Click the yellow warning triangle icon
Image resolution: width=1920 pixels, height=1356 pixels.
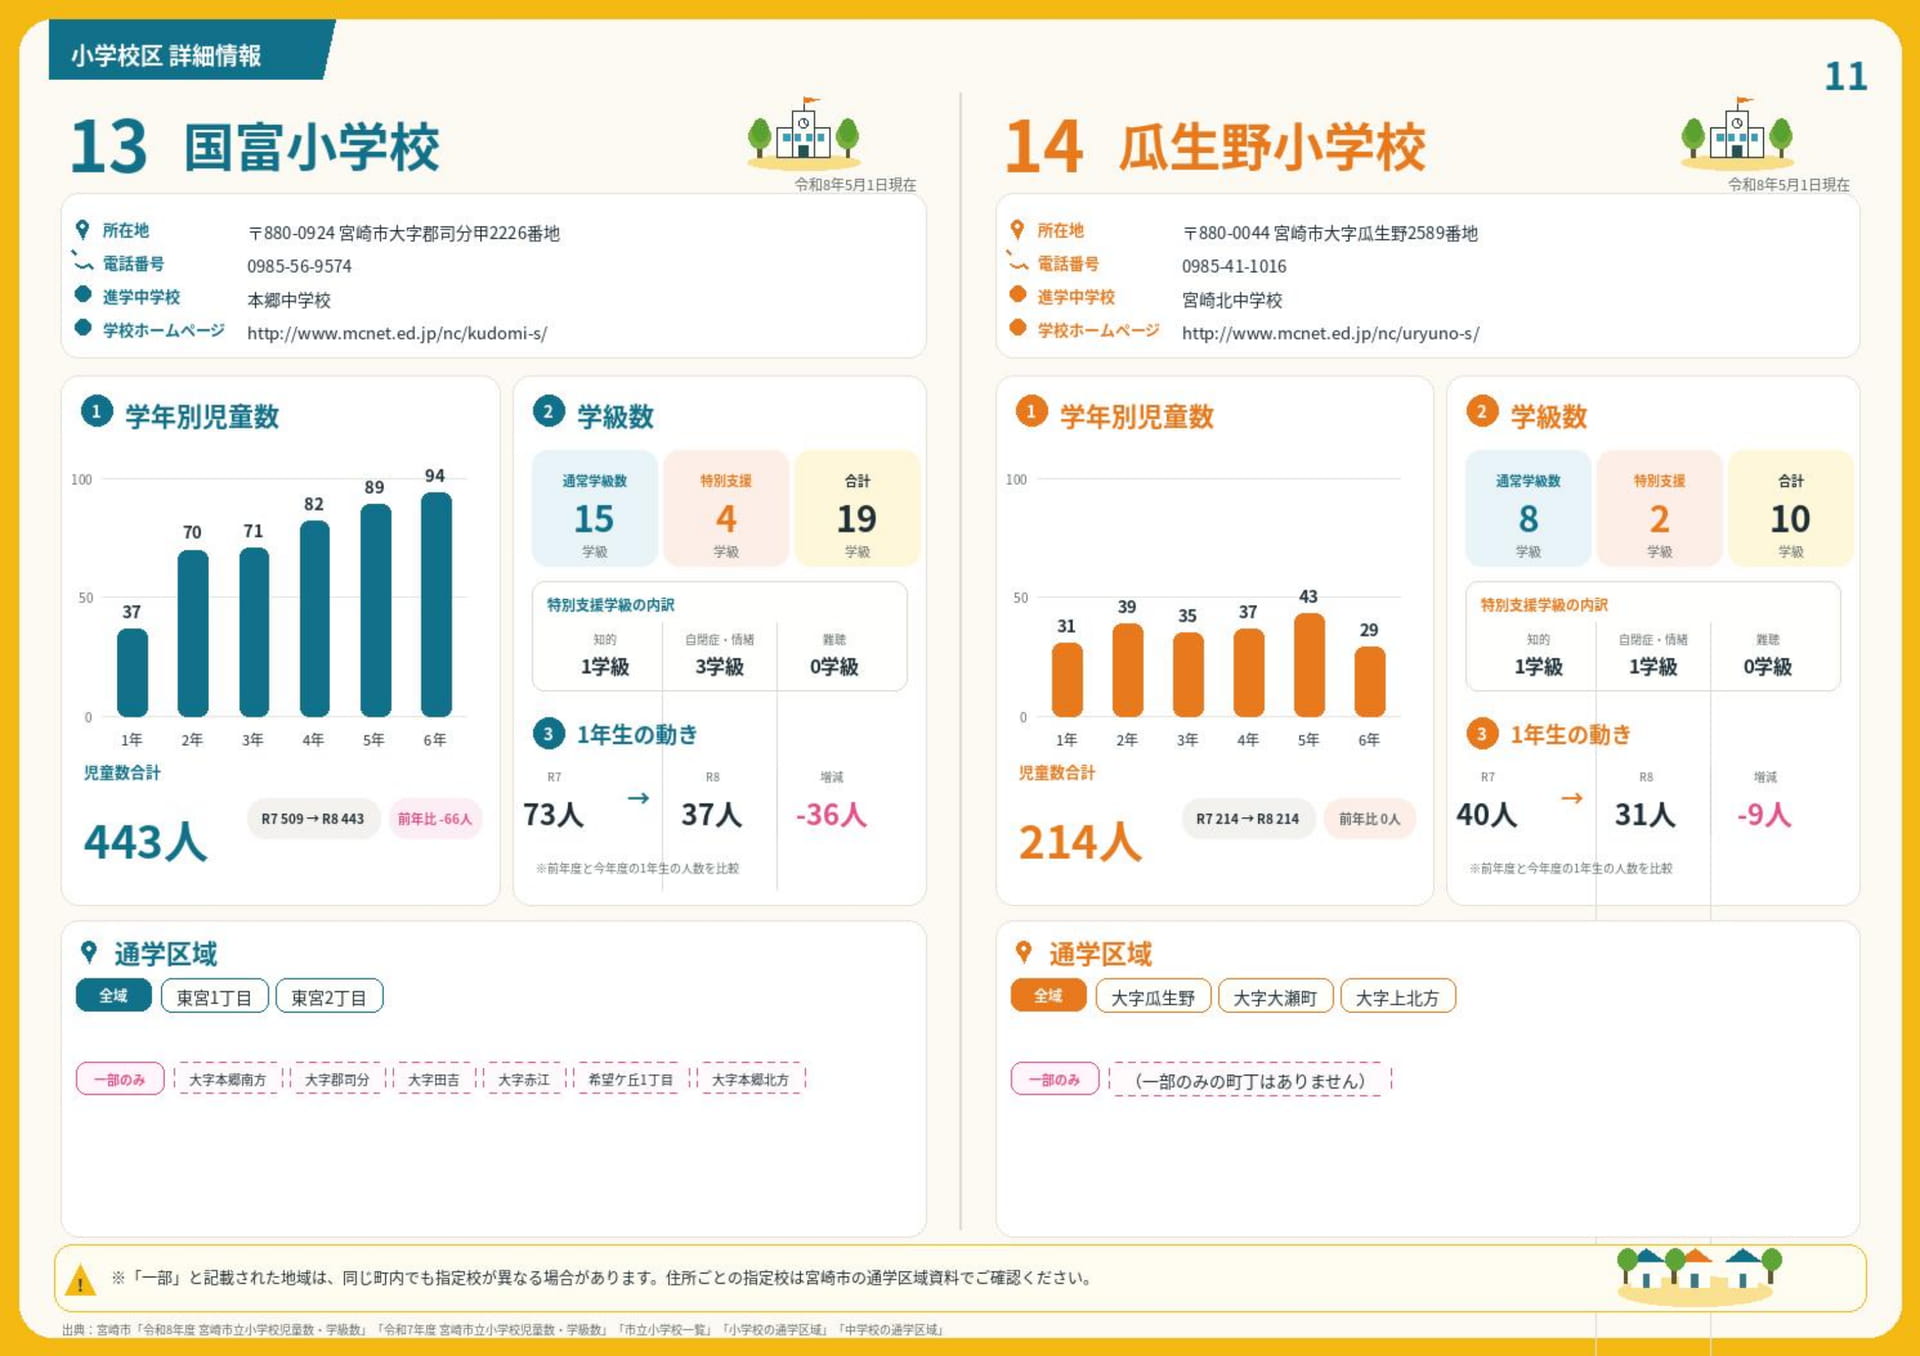80,1280
